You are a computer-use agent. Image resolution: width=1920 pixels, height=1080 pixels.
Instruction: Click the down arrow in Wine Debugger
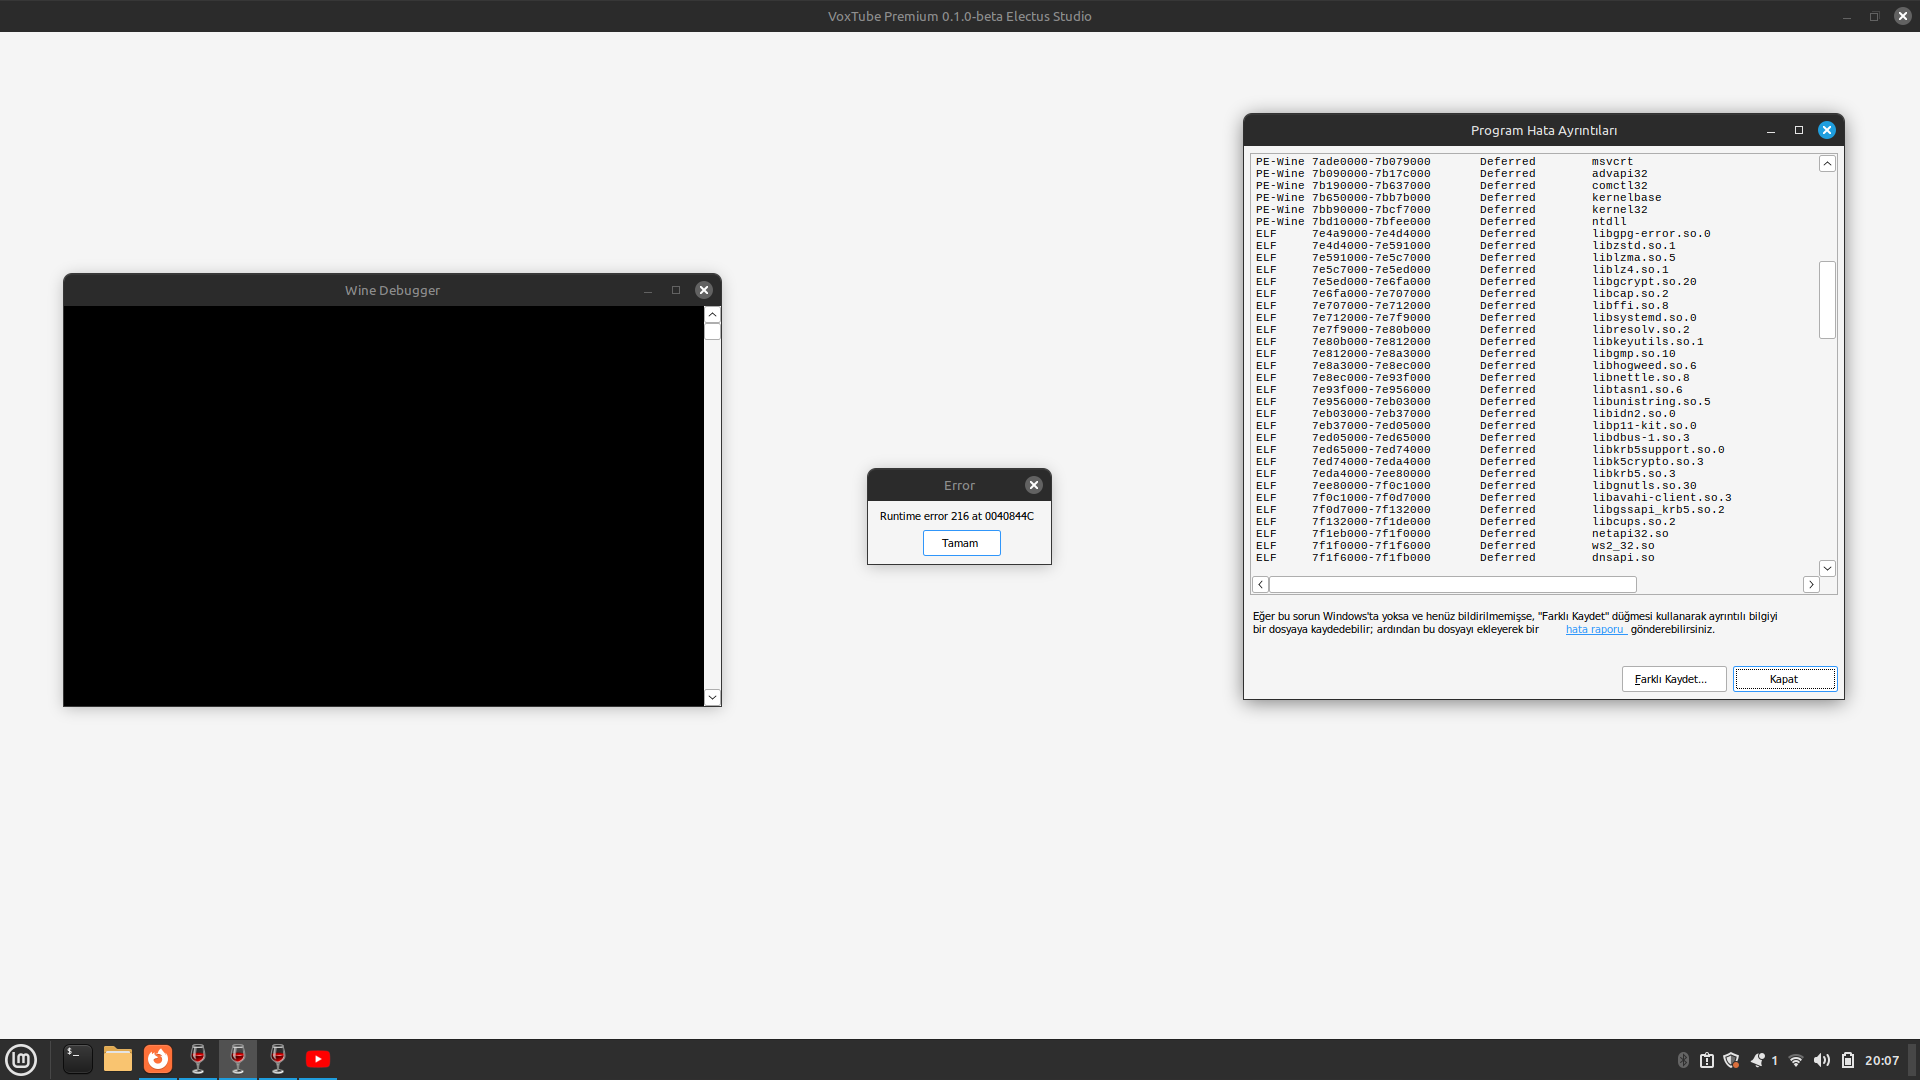coord(712,697)
